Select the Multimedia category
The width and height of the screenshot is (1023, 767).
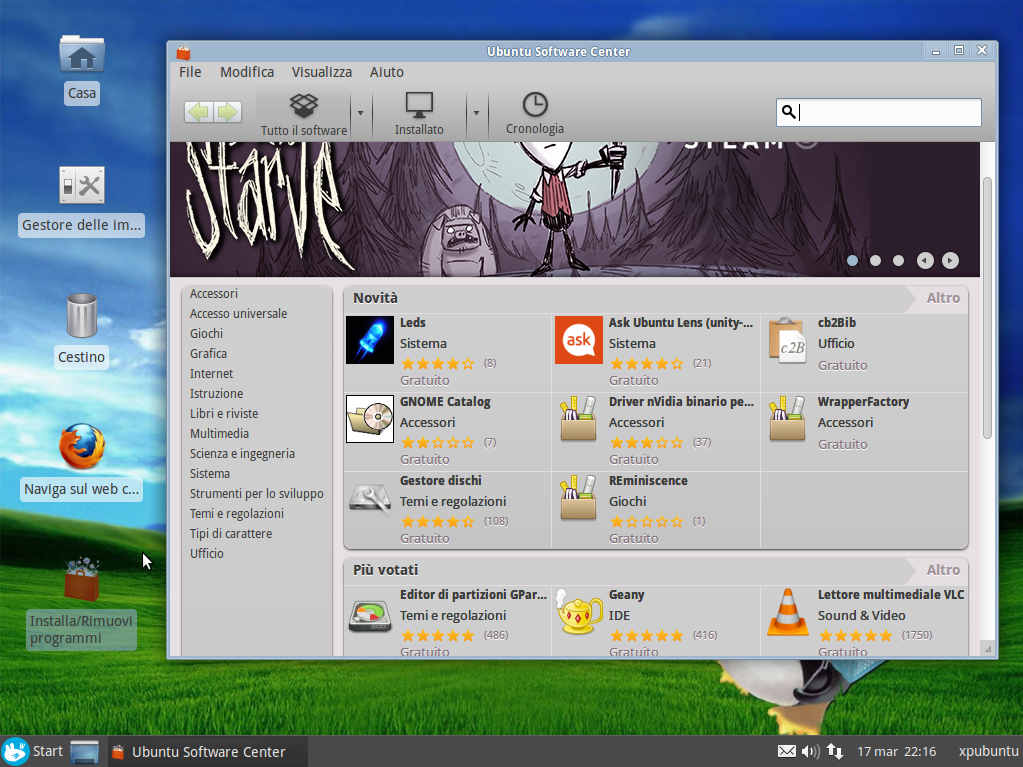(x=219, y=434)
